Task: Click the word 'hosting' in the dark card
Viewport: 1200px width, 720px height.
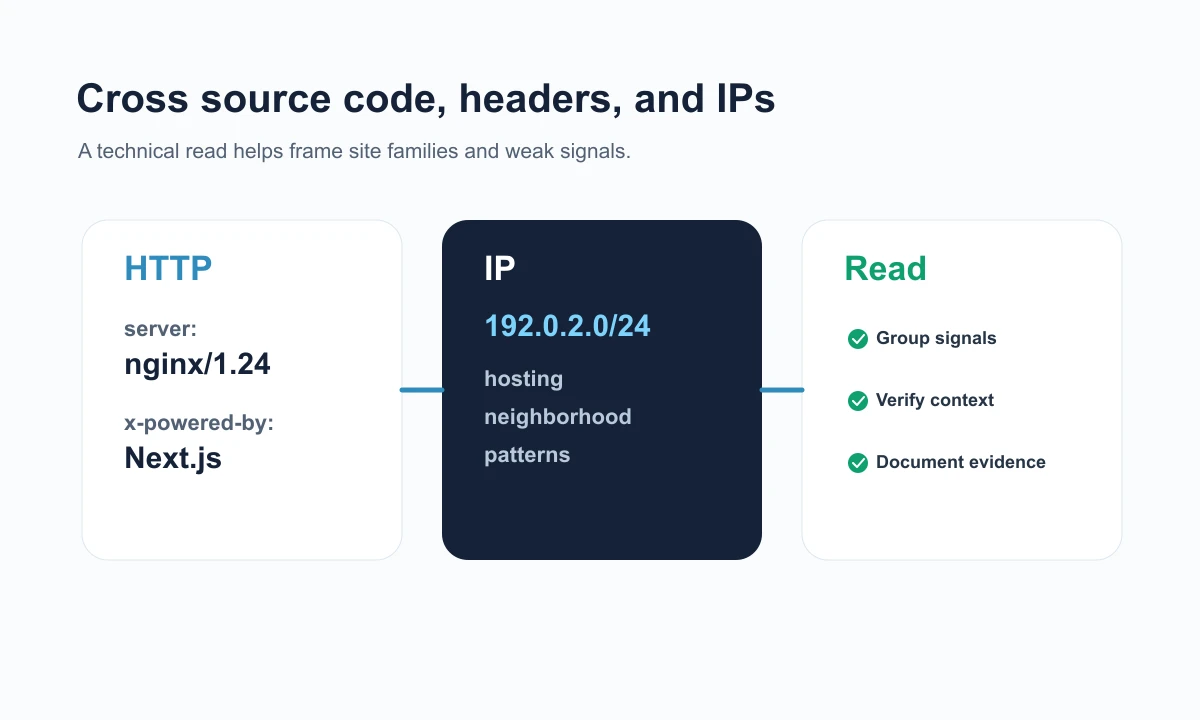Action: click(523, 380)
